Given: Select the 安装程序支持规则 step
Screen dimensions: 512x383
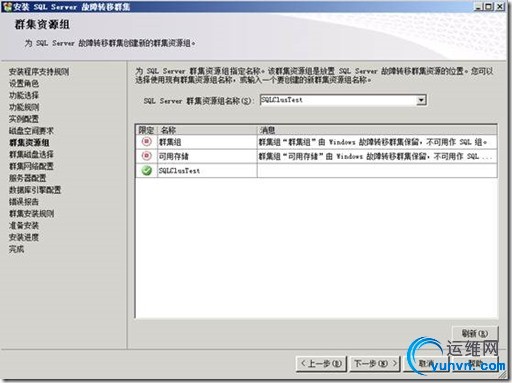Looking at the screenshot, I should pyautogui.click(x=39, y=71).
